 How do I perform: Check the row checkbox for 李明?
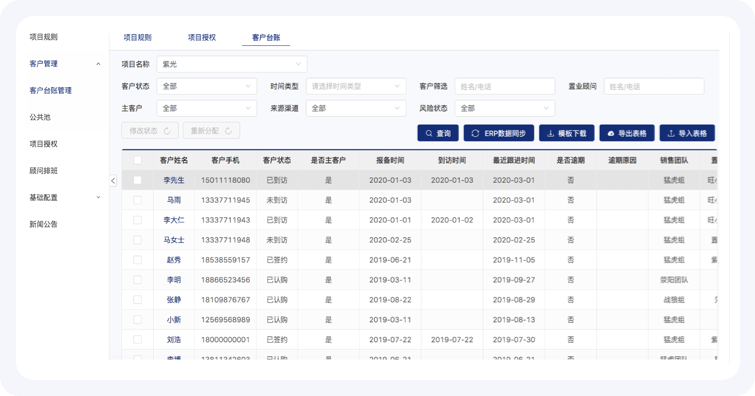(x=137, y=280)
